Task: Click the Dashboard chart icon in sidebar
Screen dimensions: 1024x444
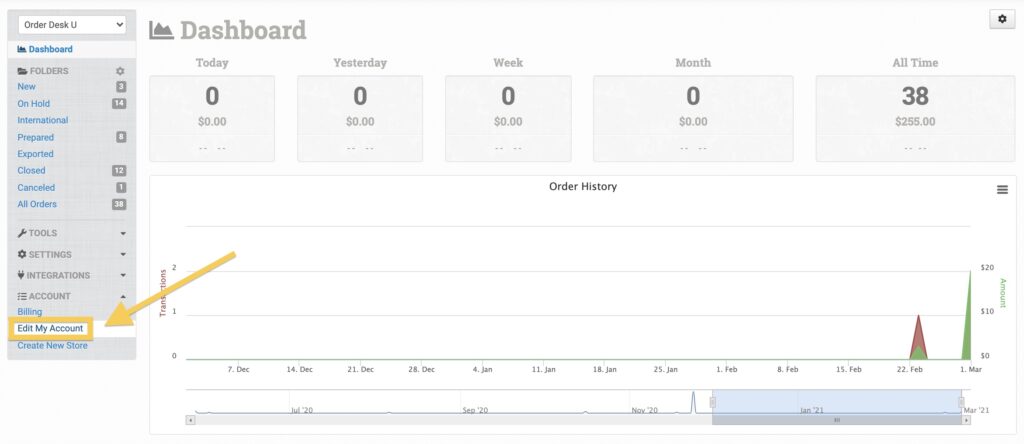Action: pyautogui.click(x=22, y=49)
